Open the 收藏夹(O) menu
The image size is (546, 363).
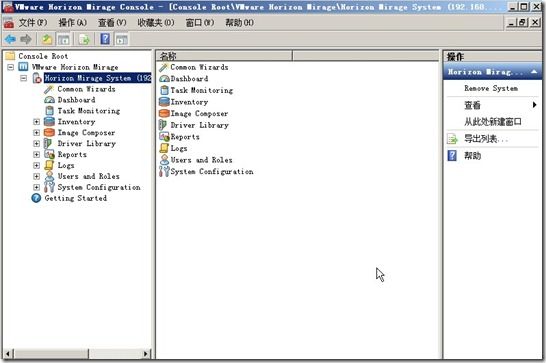[x=156, y=23]
